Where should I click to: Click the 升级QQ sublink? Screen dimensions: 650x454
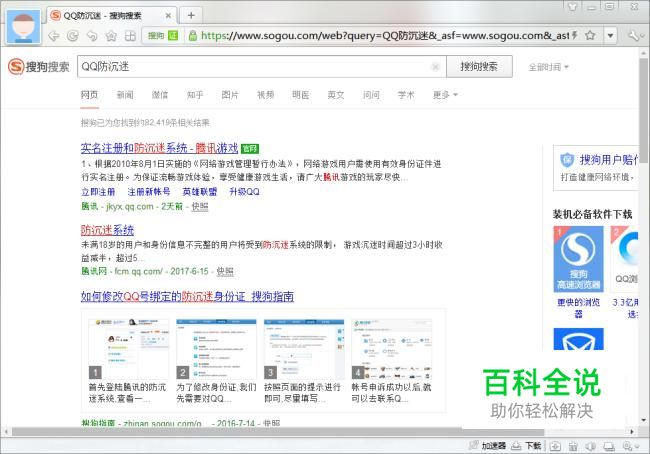[244, 192]
